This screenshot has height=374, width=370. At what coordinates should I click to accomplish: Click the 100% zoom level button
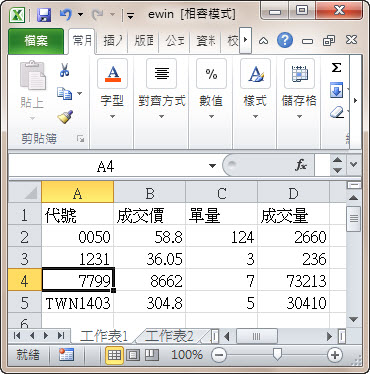click(x=187, y=355)
